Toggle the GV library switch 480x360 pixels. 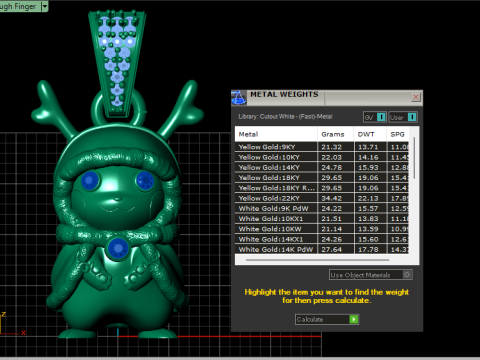click(x=374, y=117)
